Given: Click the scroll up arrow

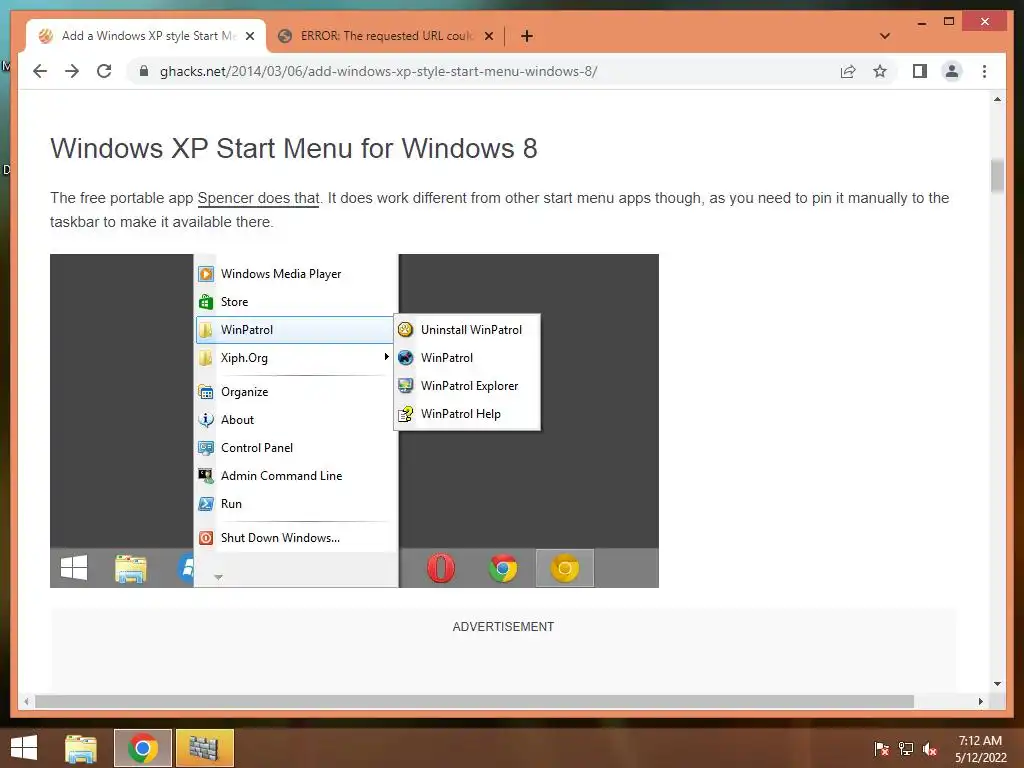Looking at the screenshot, I should 997,99.
